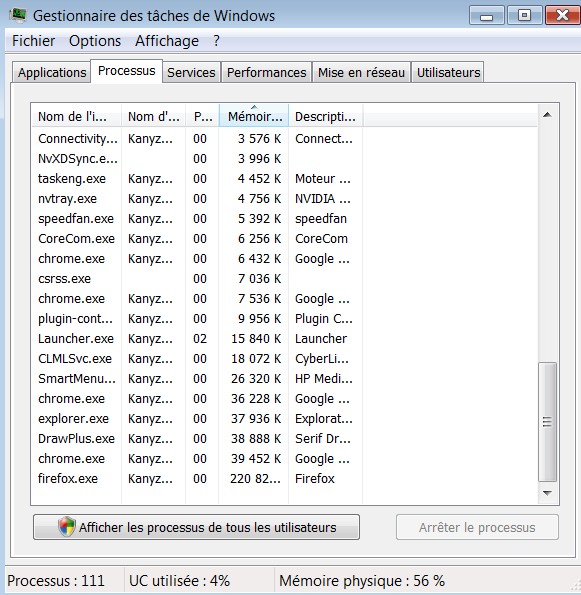Select chrome.exe using 7 536 K
The image size is (581, 595).
[197, 299]
